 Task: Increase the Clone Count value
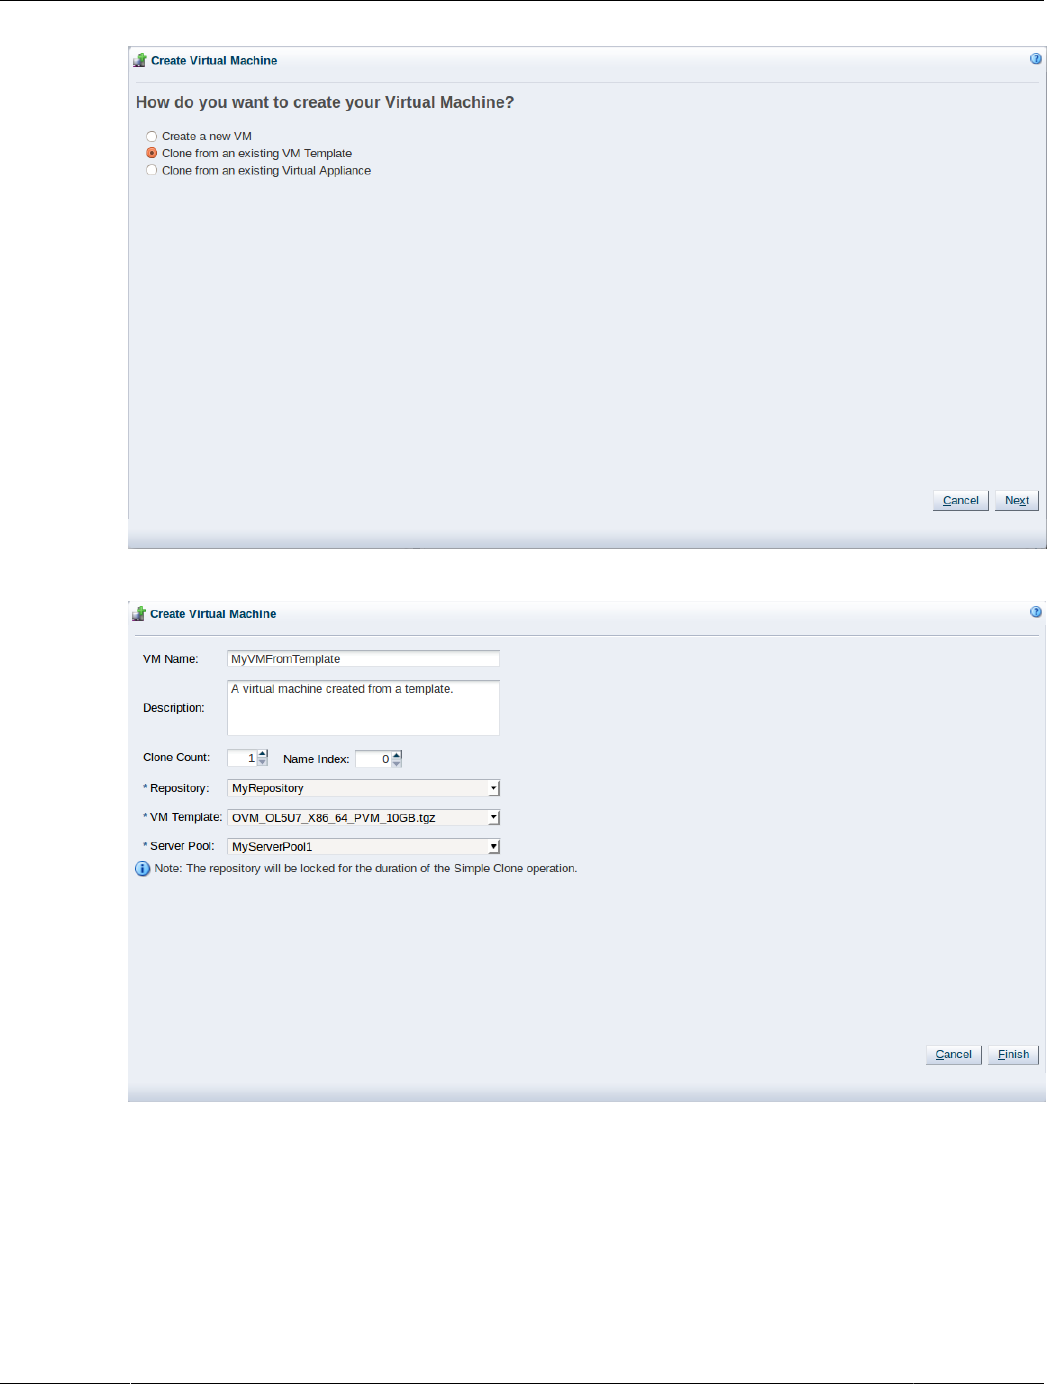[x=263, y=754]
